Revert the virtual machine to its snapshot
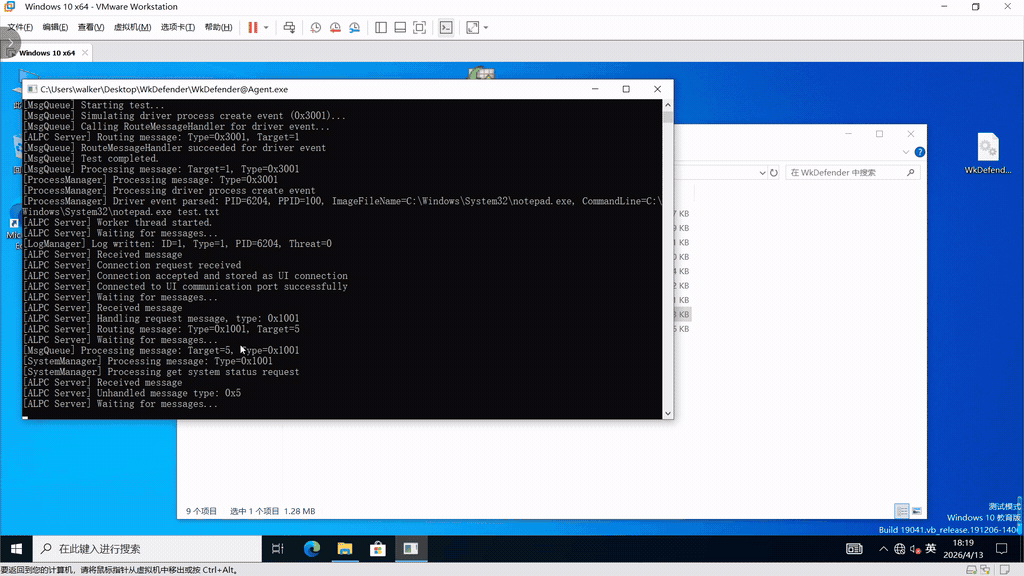The image size is (1024, 576). click(335, 27)
